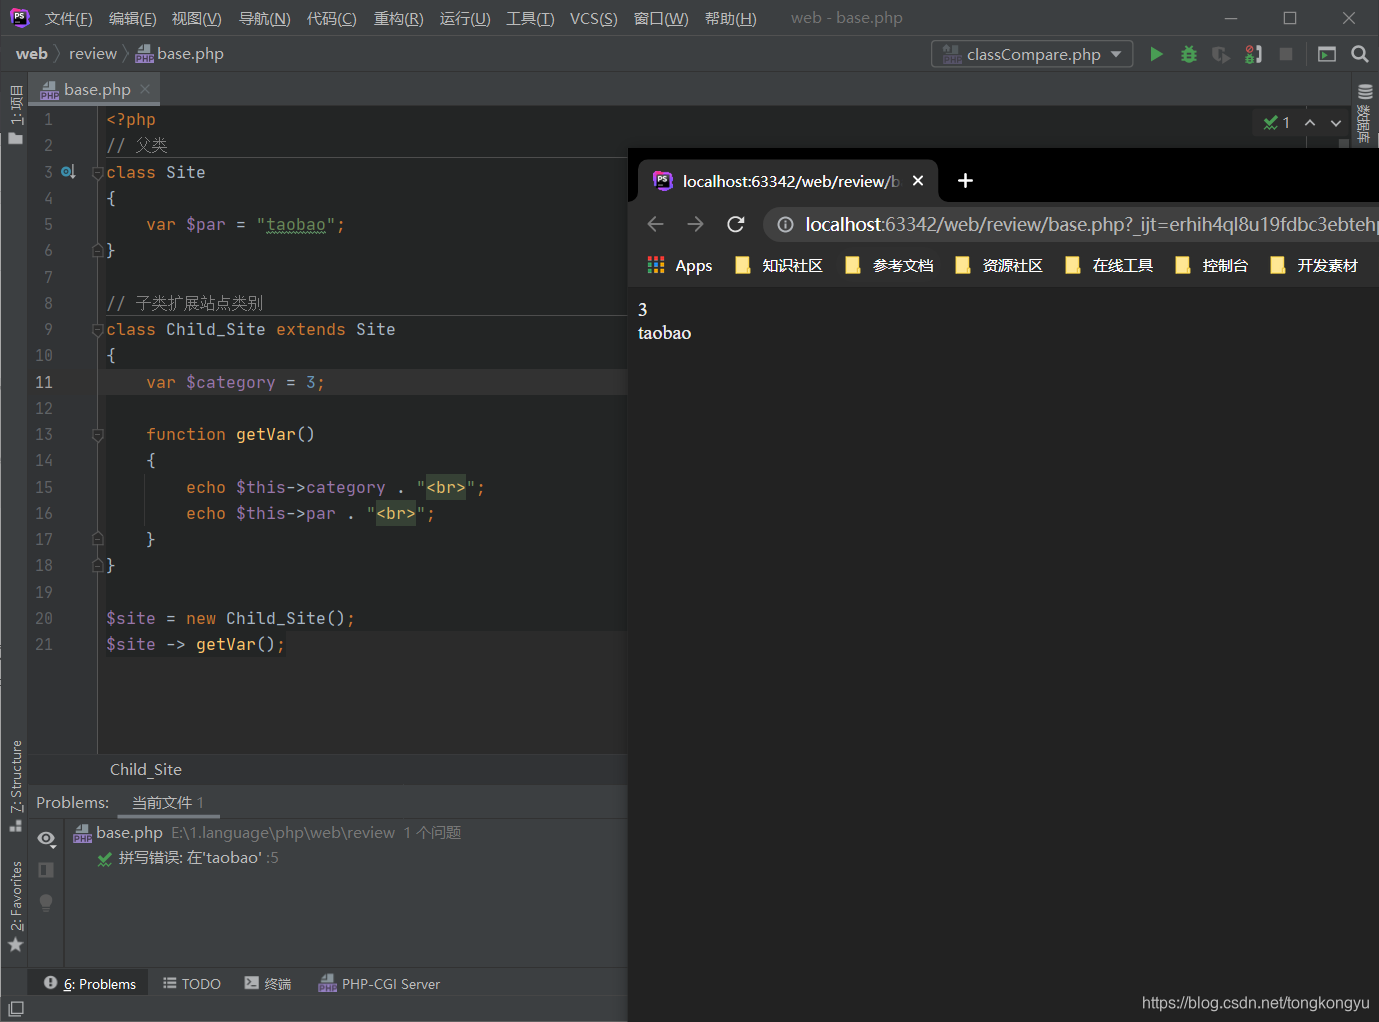Open the 代码(C) menu
1379x1022 pixels.
(331, 18)
